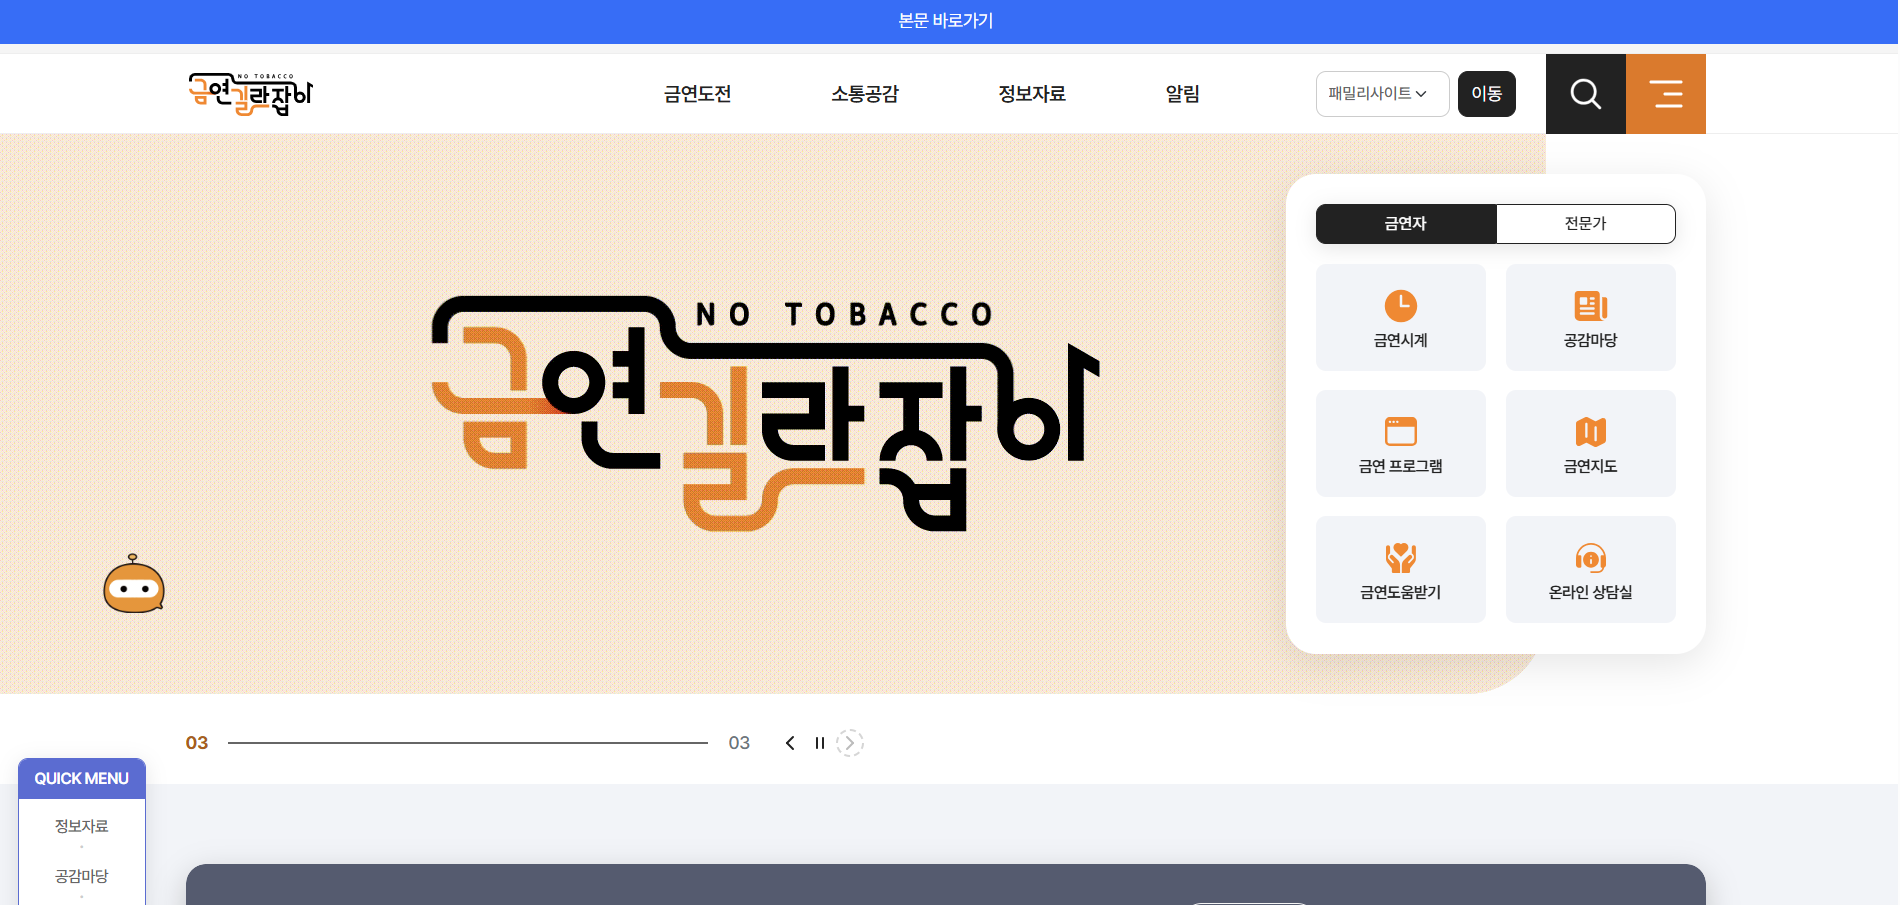Click the slide progress bar
Viewport: 1900px width, 905px height.
point(468,743)
